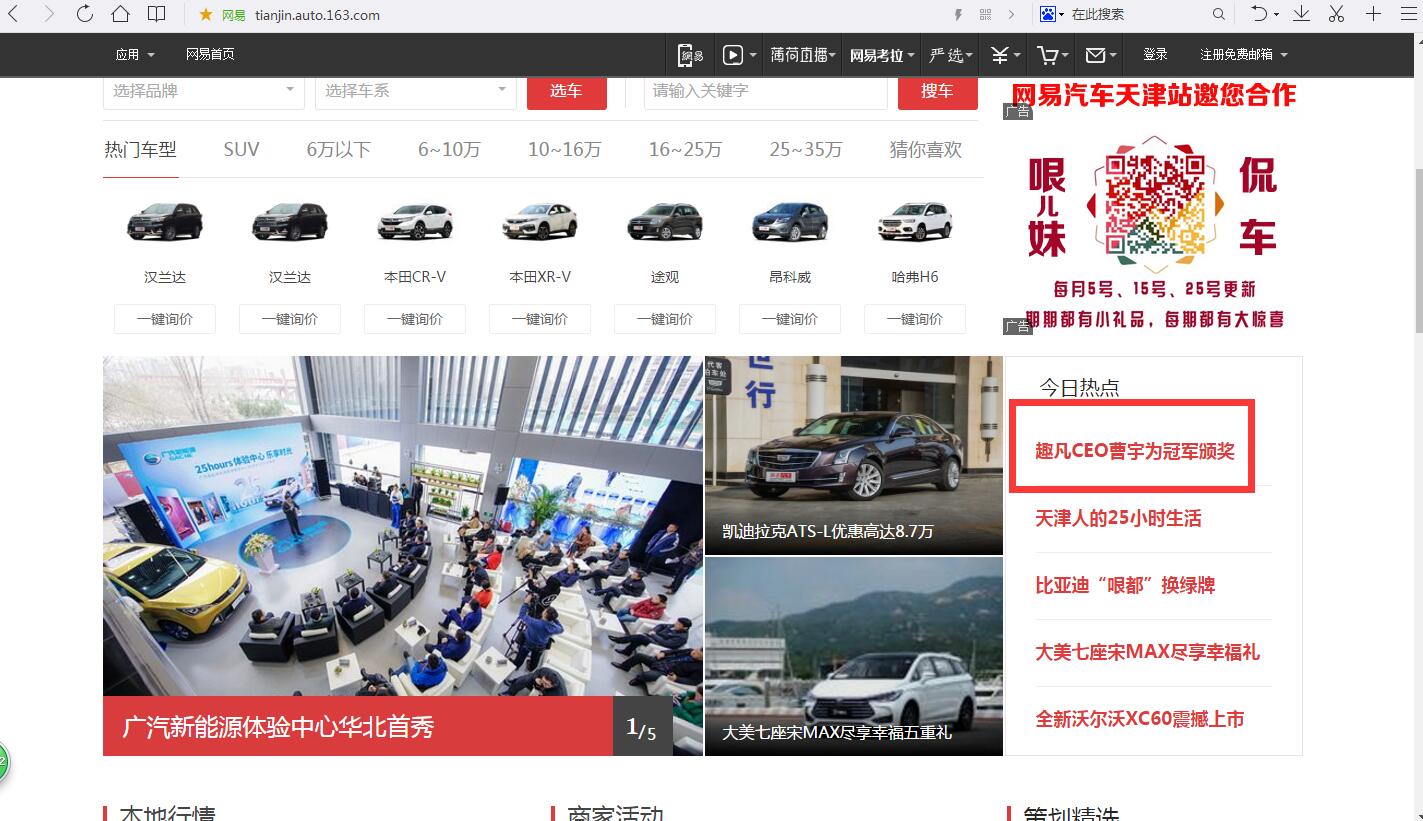Expand the 注册免费邮箱 dropdown
The width and height of the screenshot is (1423, 821).
click(1244, 54)
